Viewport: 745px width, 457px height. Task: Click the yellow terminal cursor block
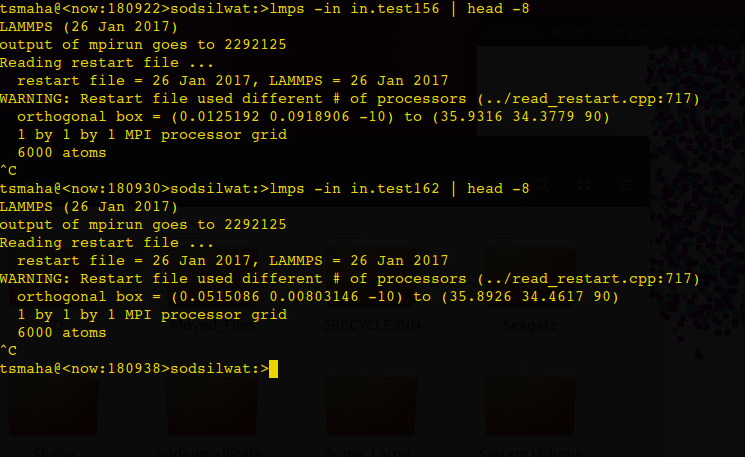click(x=273, y=369)
